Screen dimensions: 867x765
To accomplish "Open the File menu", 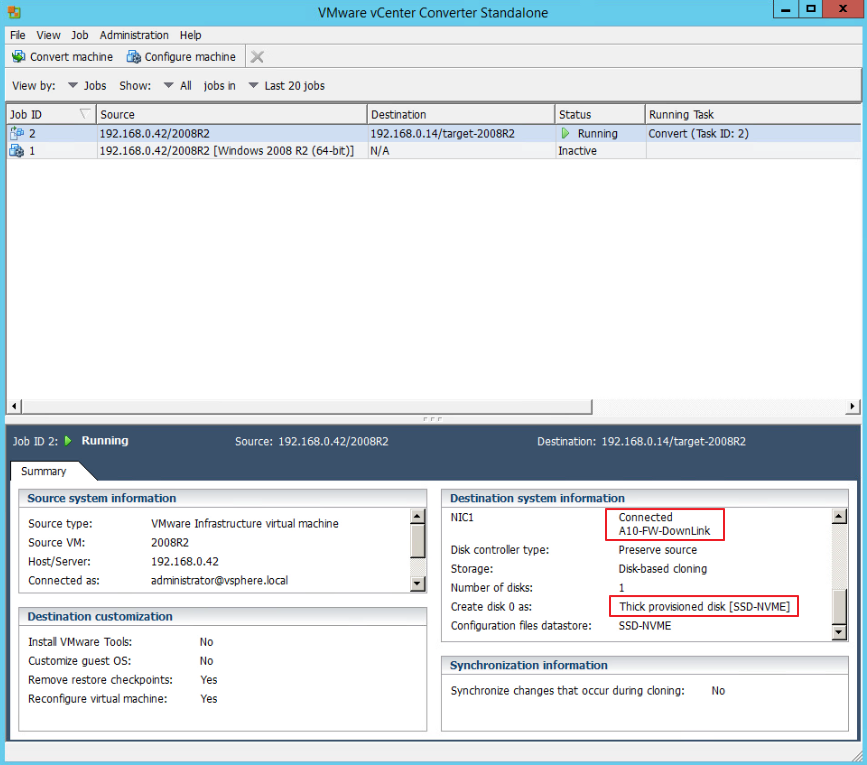I will pyautogui.click(x=18, y=35).
